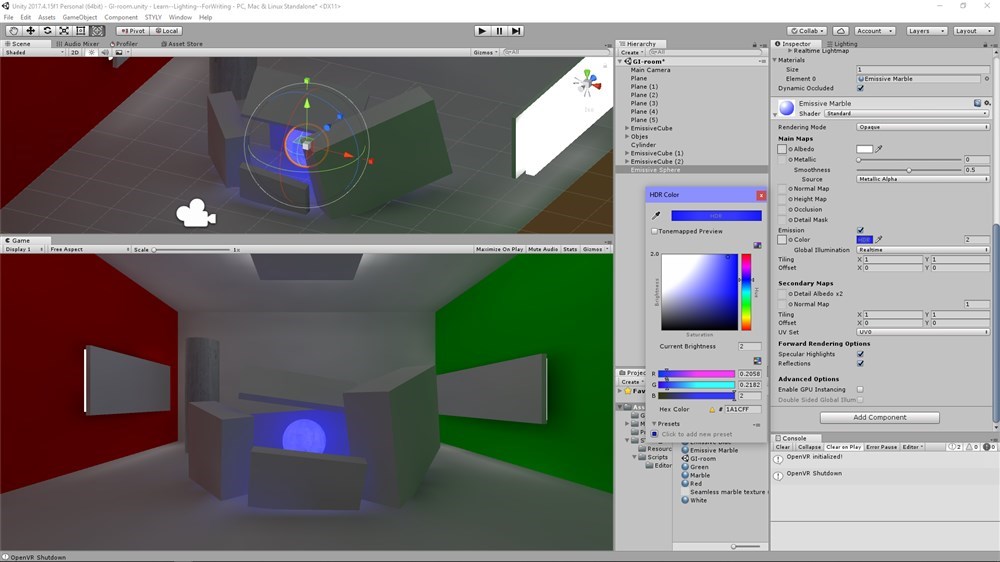Open the GameObject menu
Viewport: 1000px width, 562px height.
[80, 17]
